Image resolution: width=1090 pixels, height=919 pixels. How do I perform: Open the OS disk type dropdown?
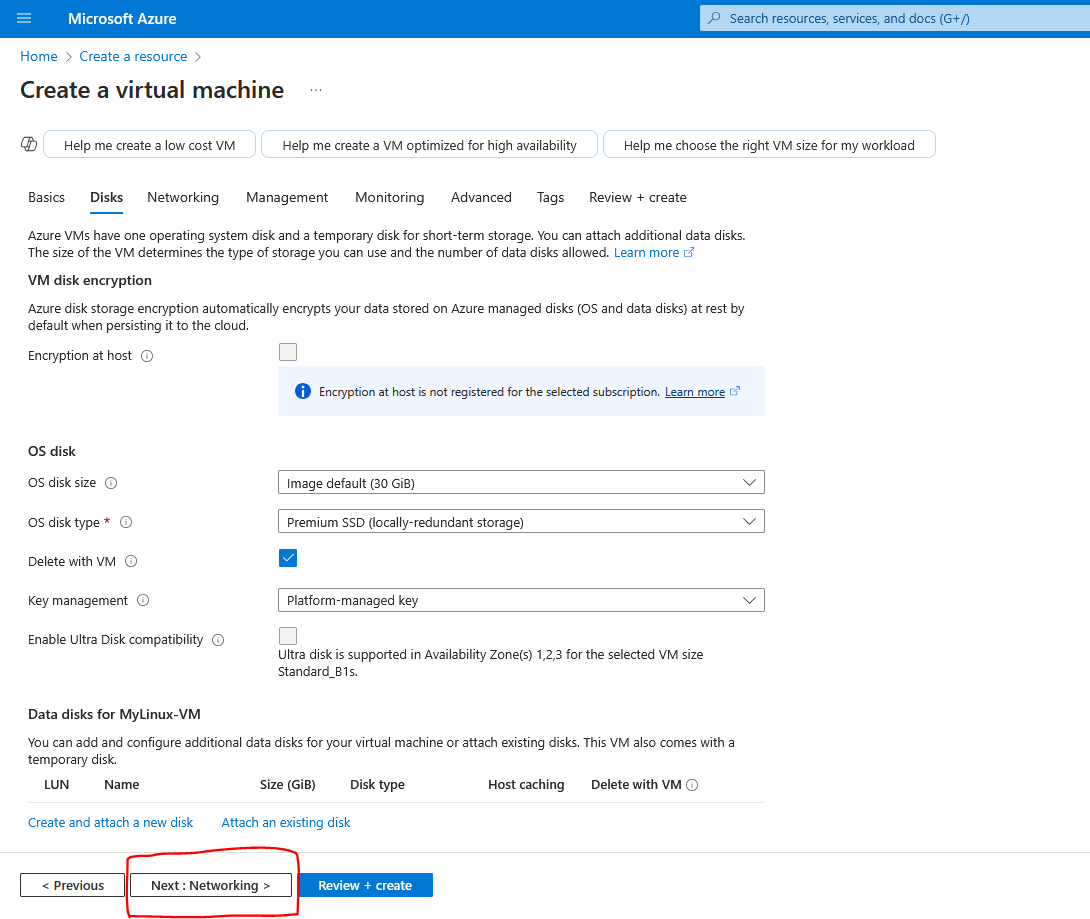(x=521, y=521)
